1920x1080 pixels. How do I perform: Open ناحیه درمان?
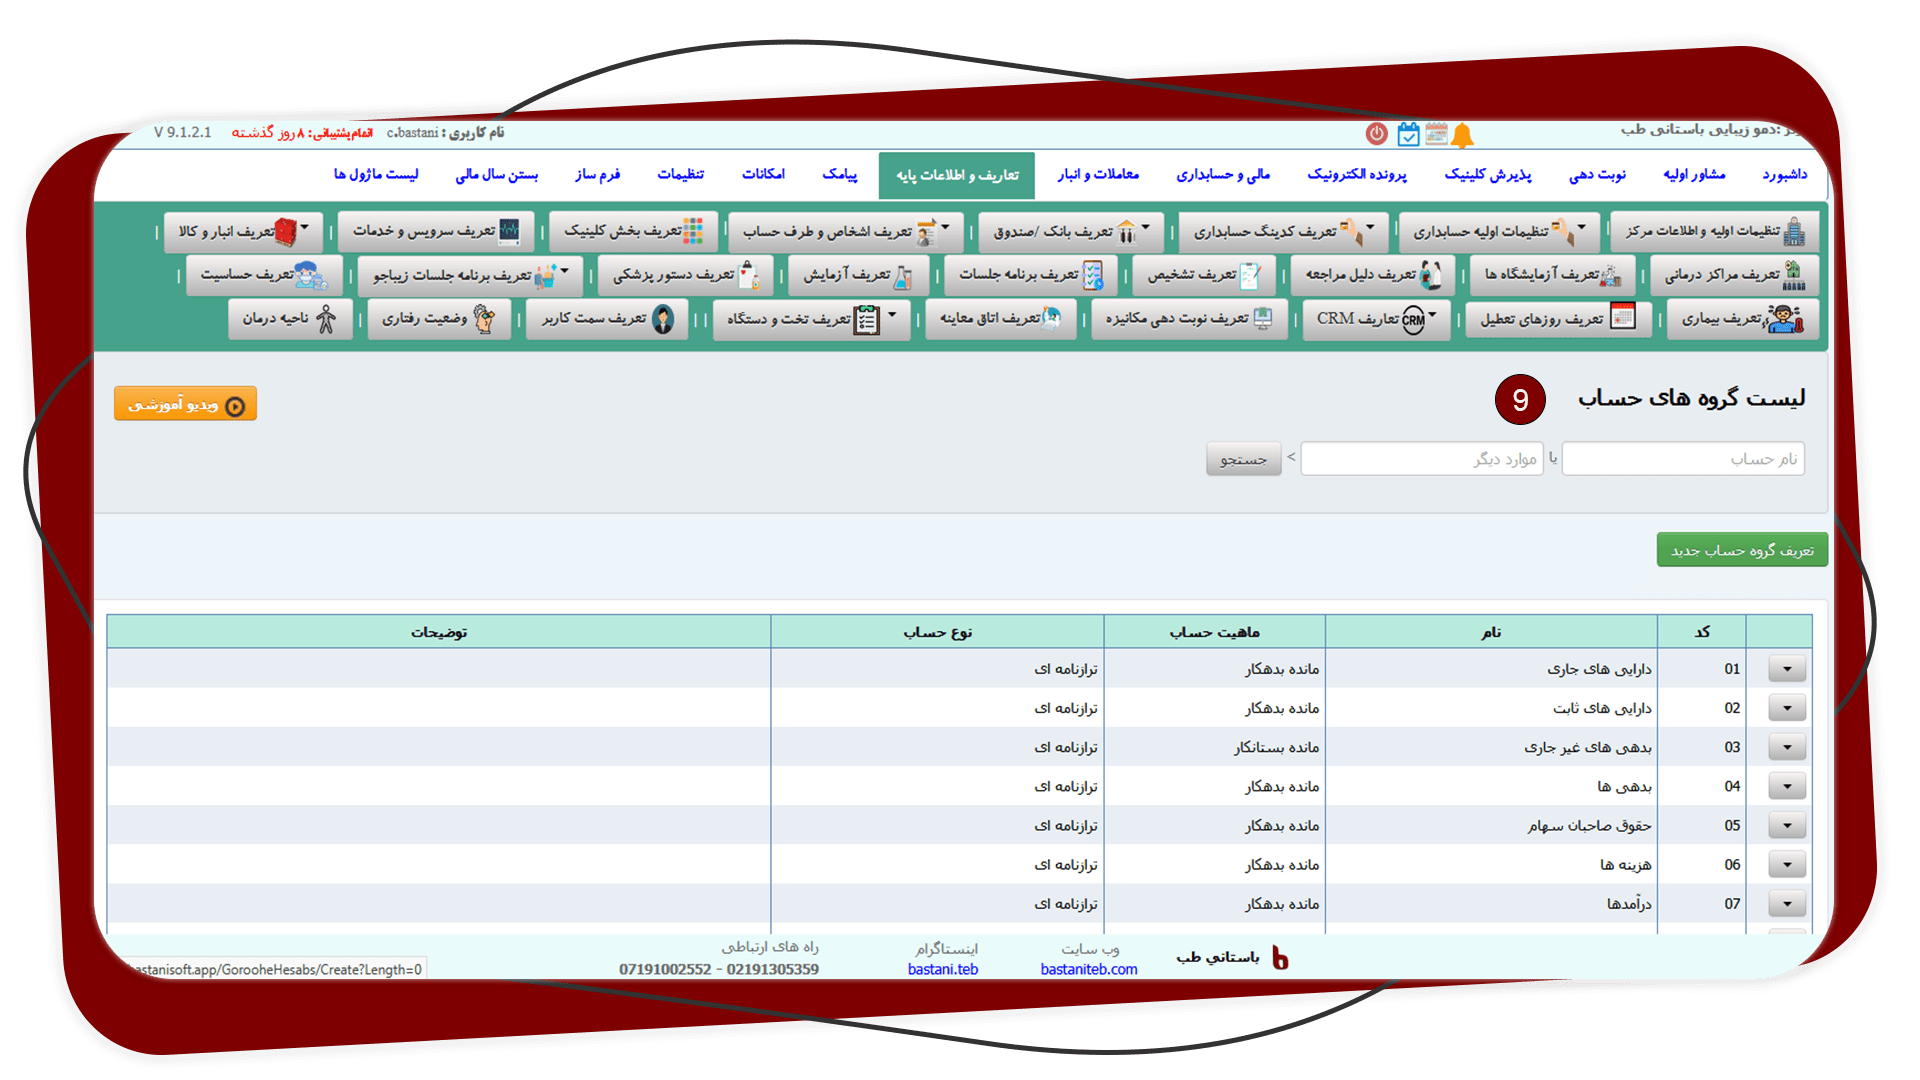(290, 320)
